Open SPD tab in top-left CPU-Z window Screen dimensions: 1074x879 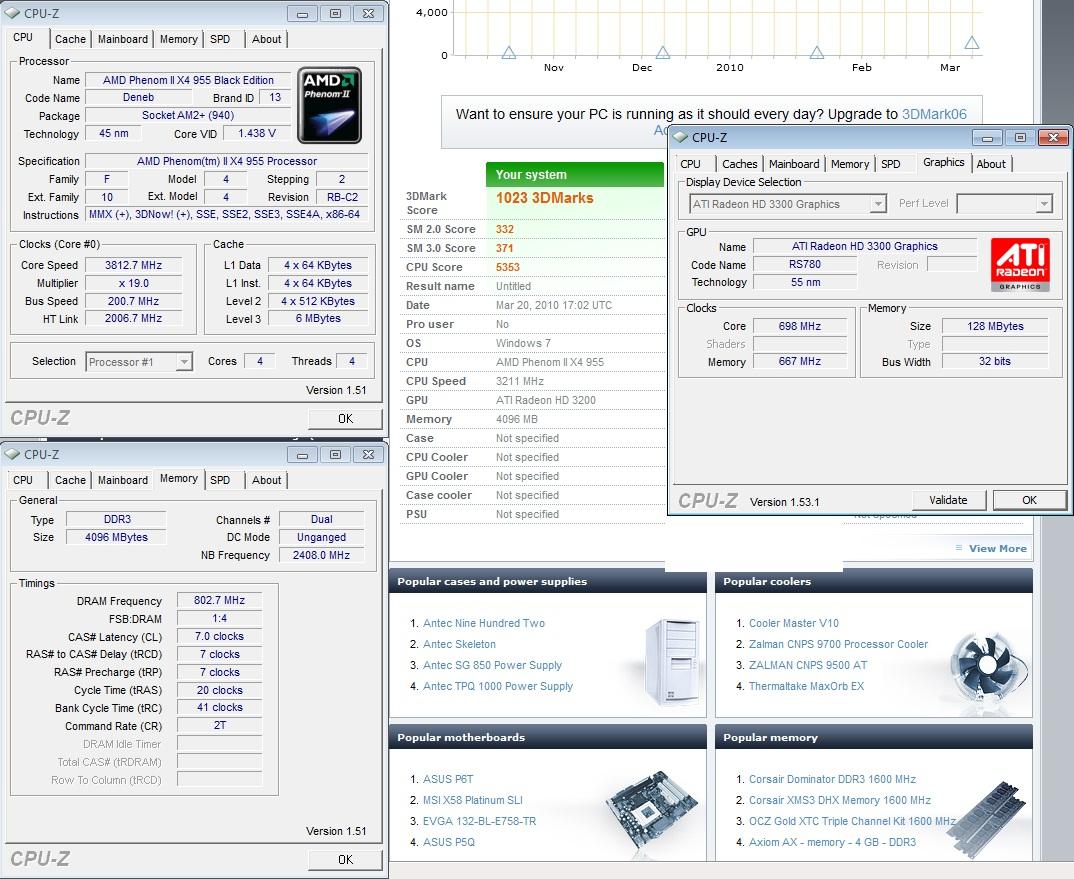click(x=220, y=39)
